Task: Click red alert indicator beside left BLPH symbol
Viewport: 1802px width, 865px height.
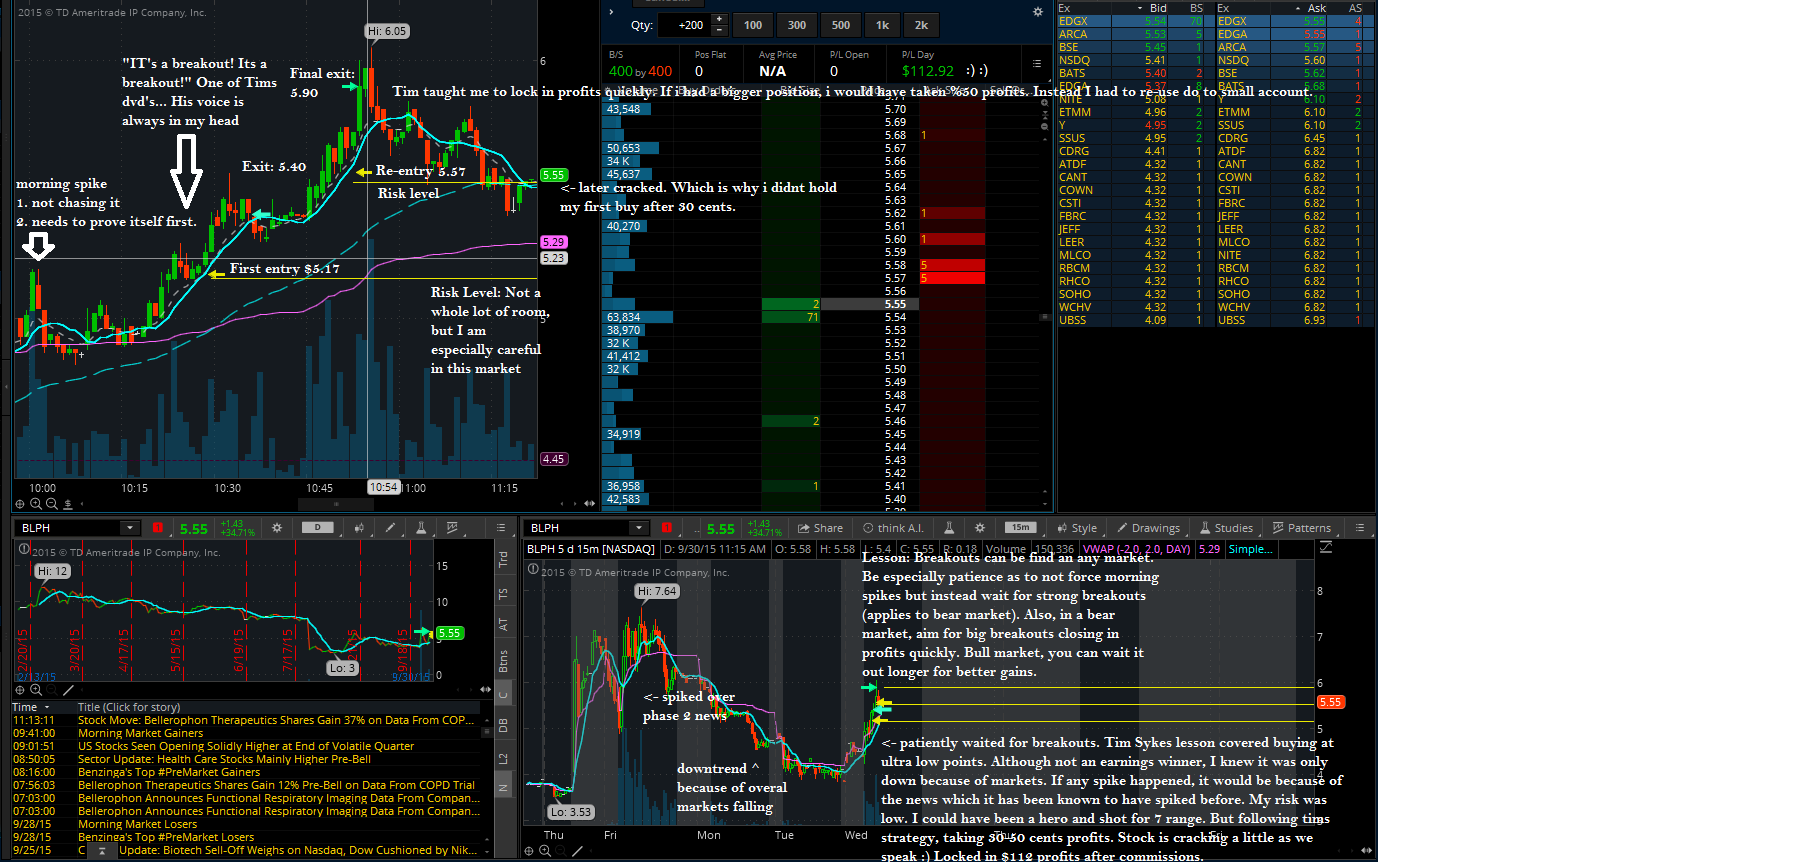Action: pos(158,528)
